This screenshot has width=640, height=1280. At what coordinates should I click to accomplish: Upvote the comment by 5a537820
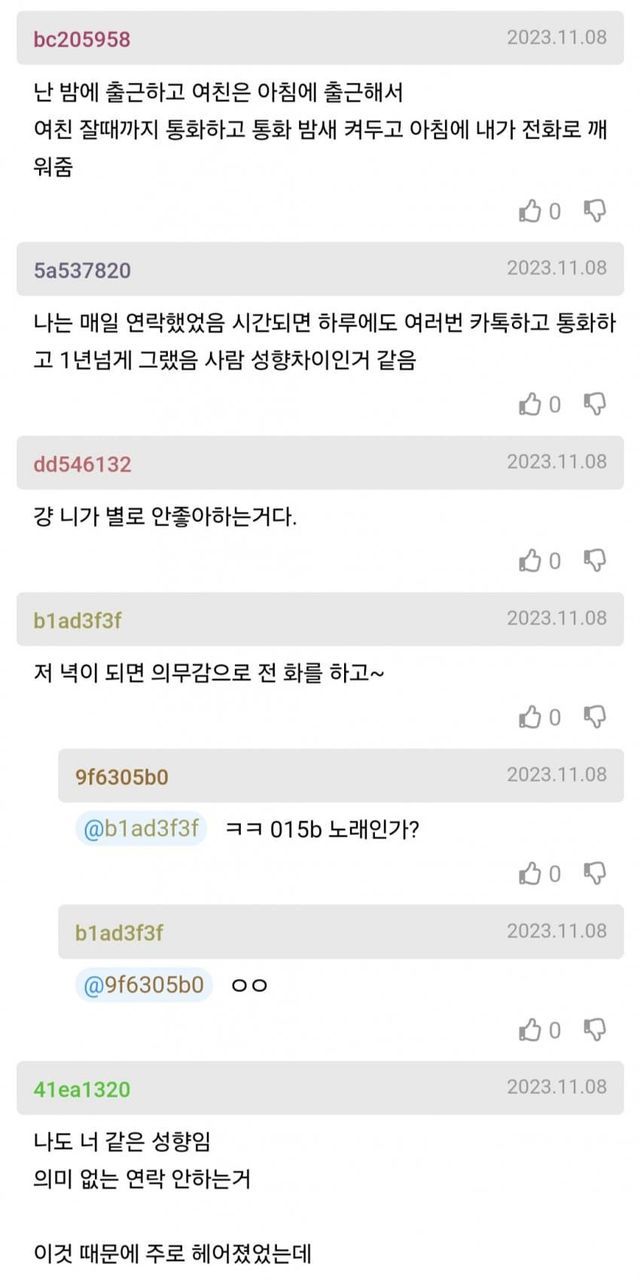[x=530, y=404]
